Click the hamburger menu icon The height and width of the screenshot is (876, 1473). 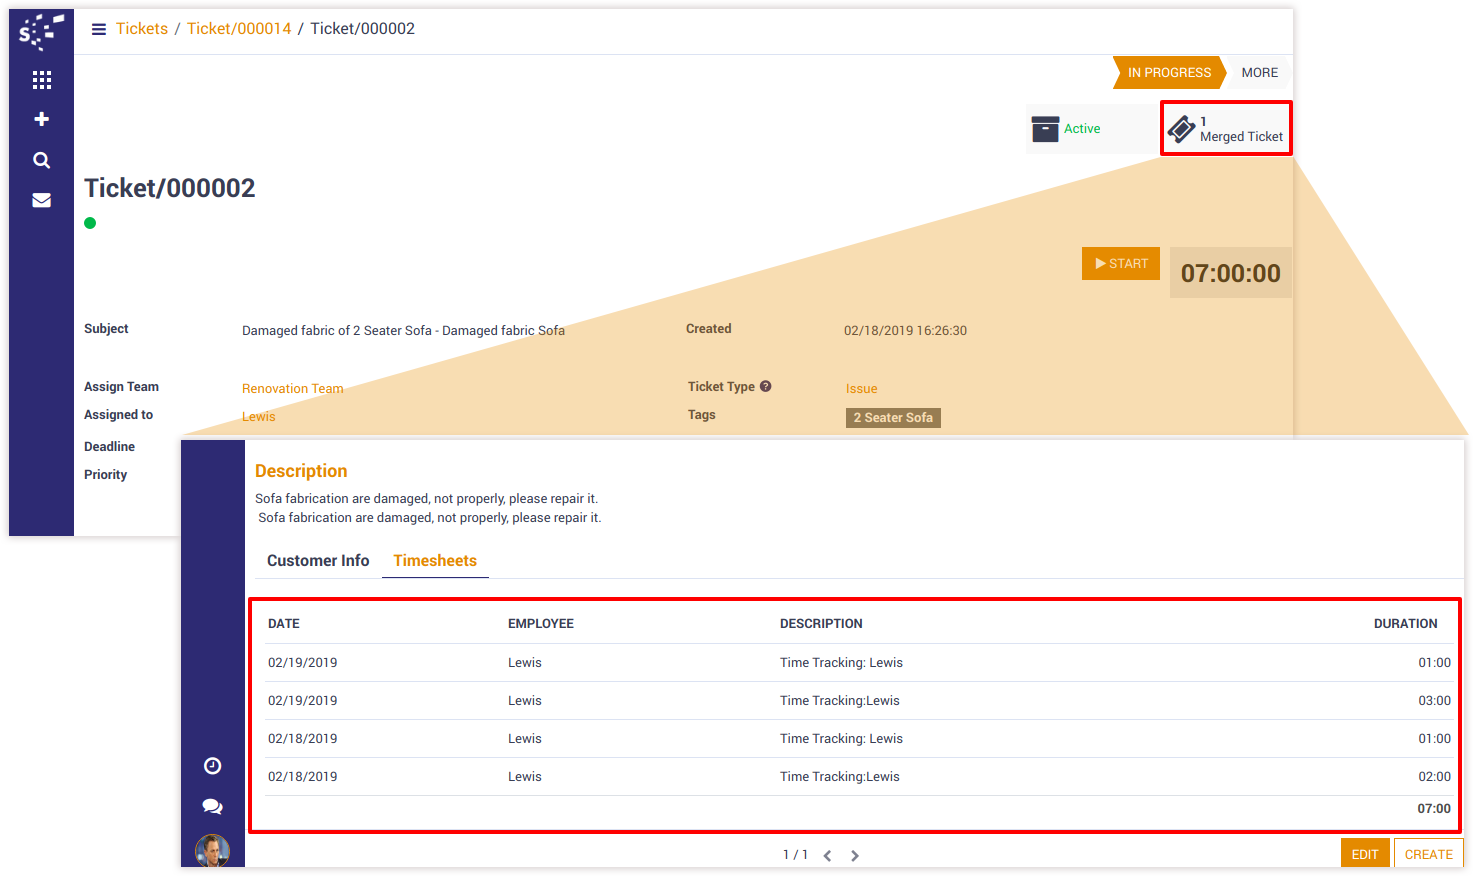[99, 29]
